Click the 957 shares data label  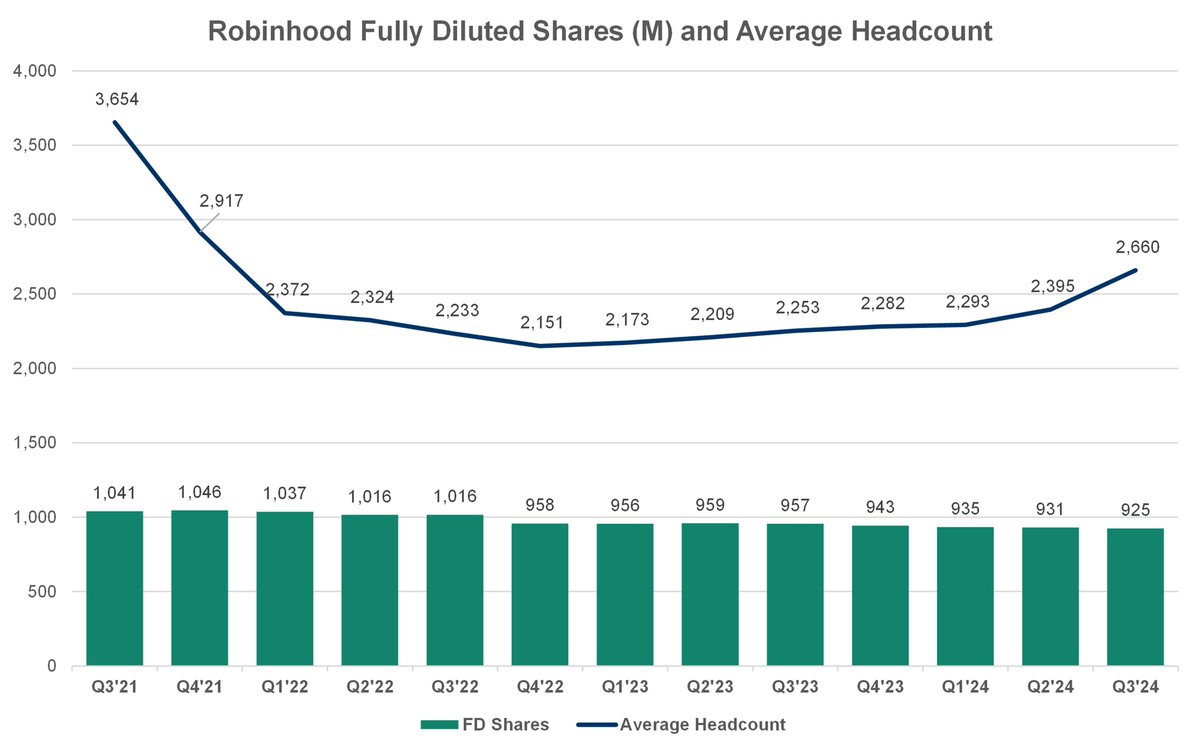(x=795, y=504)
